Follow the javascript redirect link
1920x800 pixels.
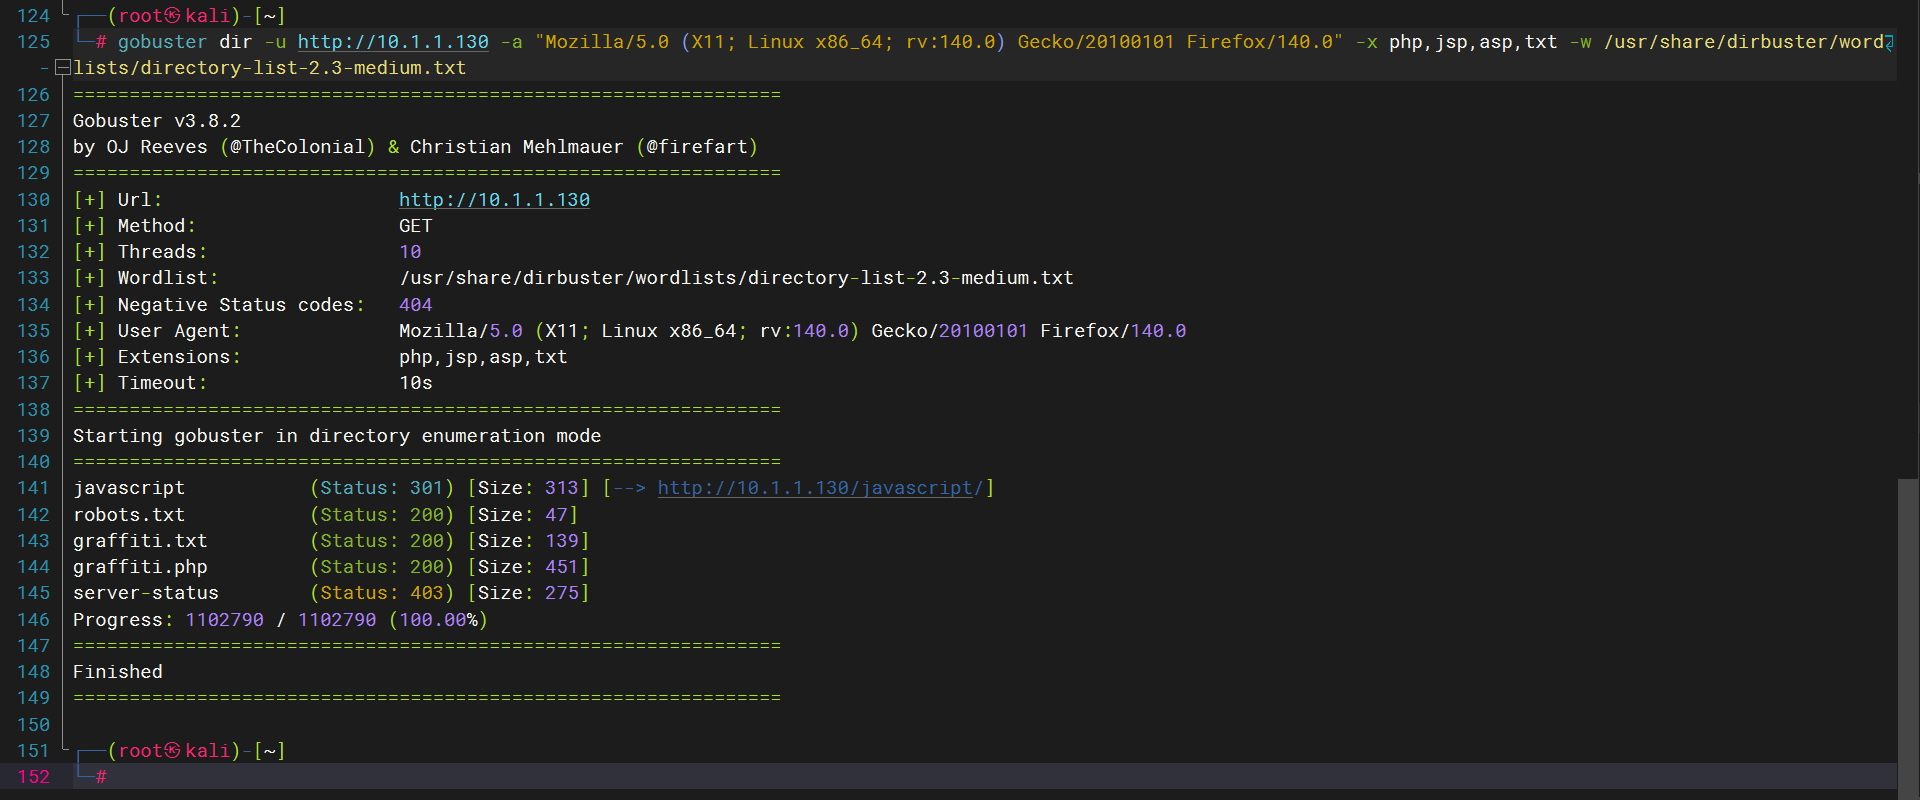820,488
